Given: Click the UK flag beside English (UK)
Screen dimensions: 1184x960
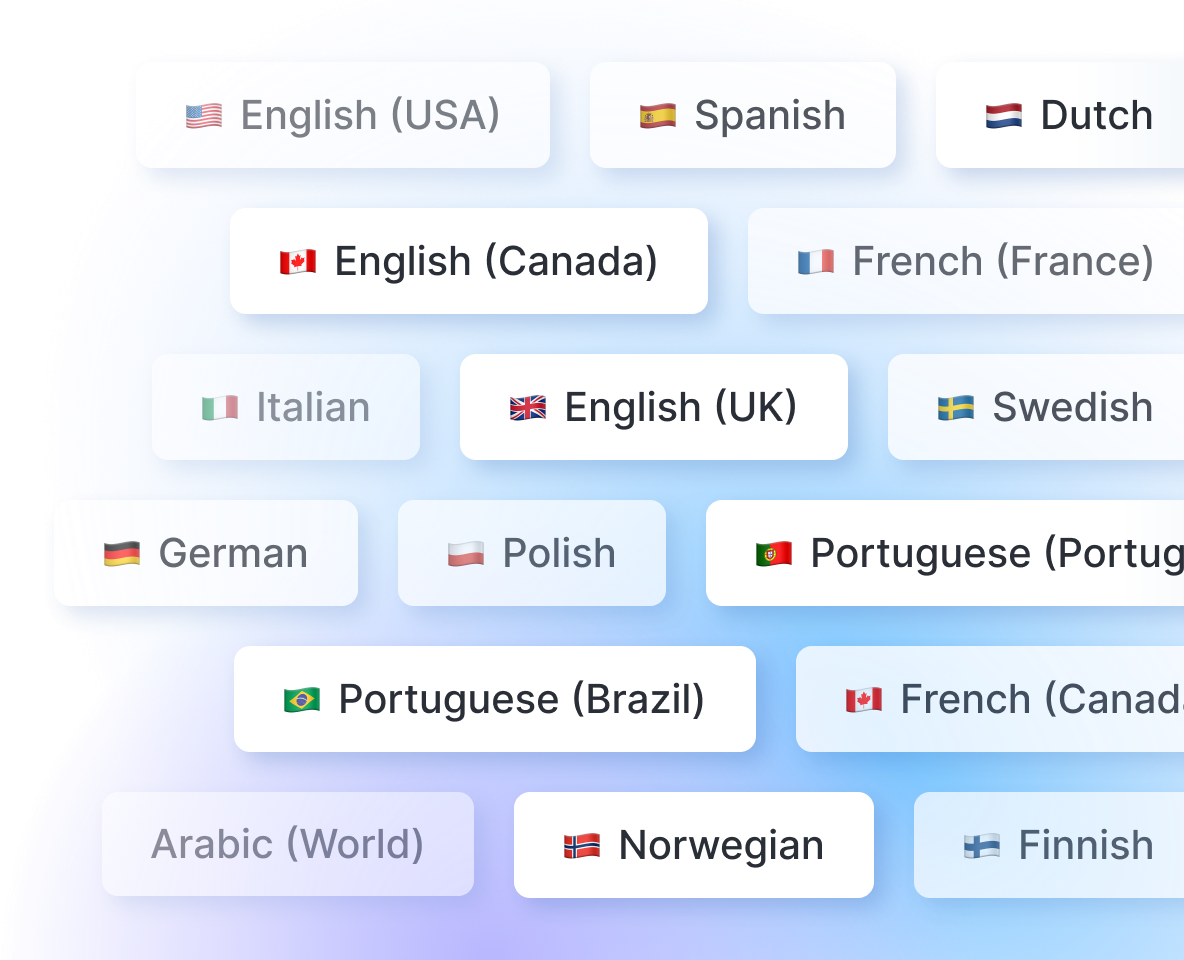Looking at the screenshot, I should [x=527, y=407].
